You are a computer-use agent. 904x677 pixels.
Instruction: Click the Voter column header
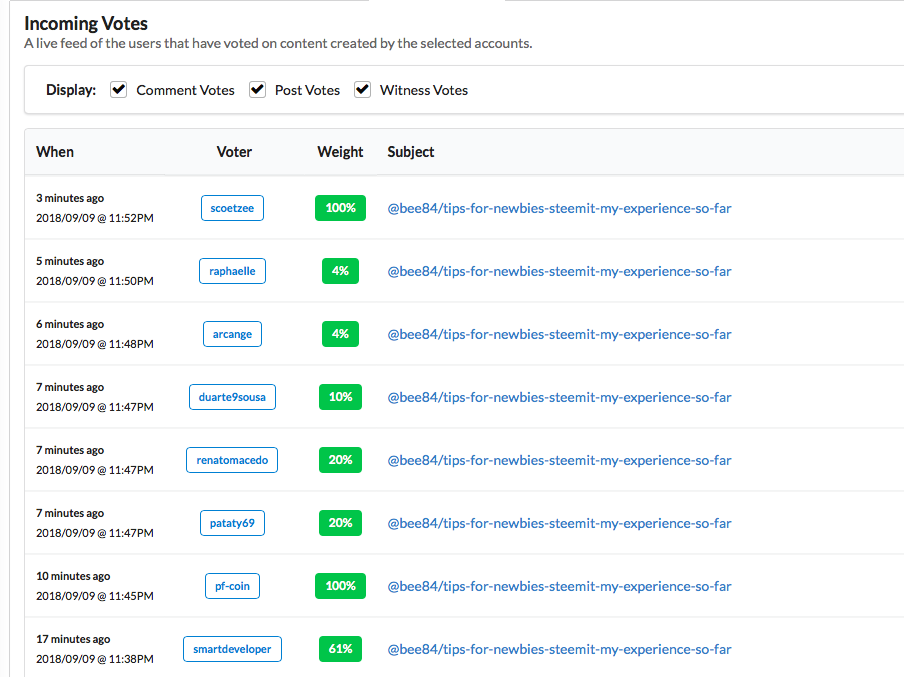pos(234,152)
